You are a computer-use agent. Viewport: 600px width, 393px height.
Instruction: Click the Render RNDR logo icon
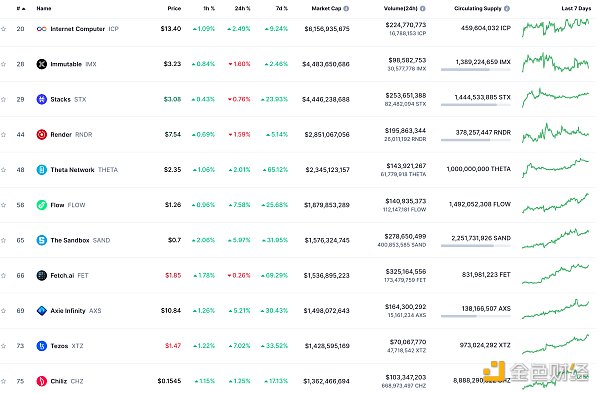pos(41,135)
